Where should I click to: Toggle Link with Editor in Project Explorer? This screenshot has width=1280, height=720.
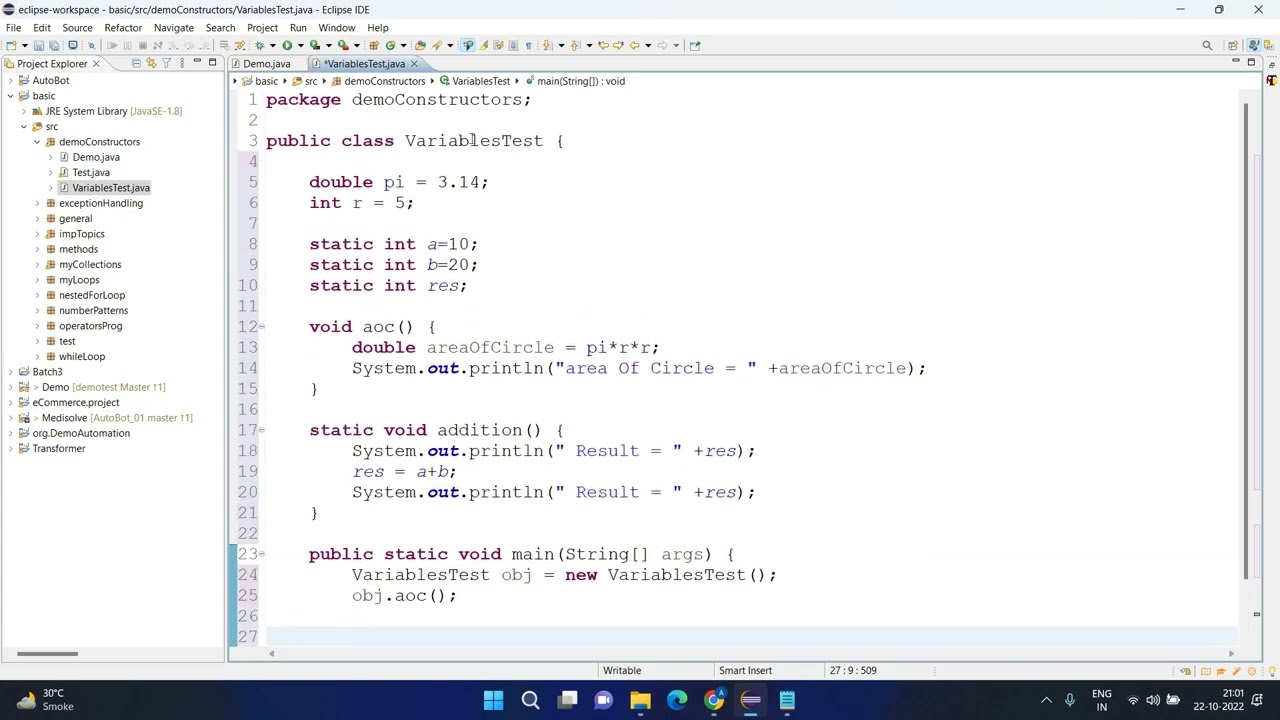click(151, 63)
